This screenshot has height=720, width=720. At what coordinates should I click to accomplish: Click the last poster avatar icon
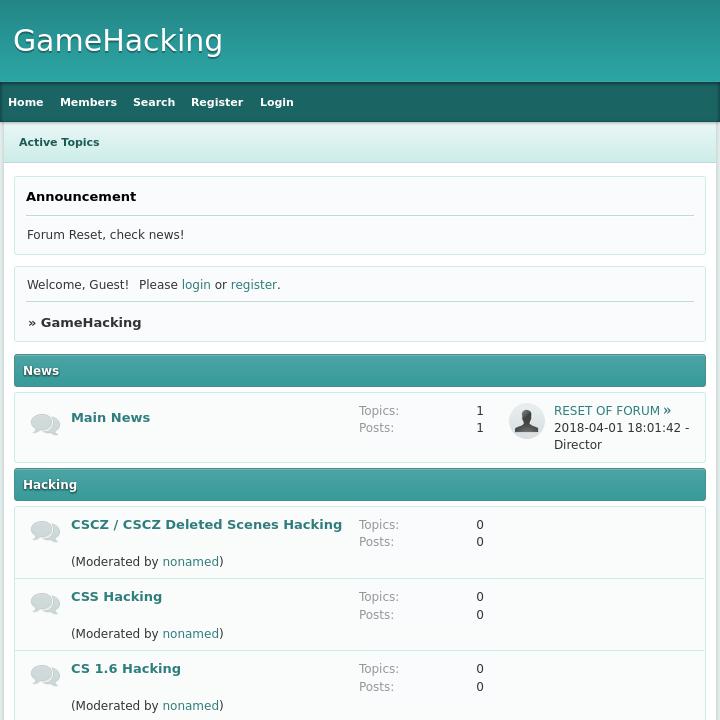click(527, 421)
